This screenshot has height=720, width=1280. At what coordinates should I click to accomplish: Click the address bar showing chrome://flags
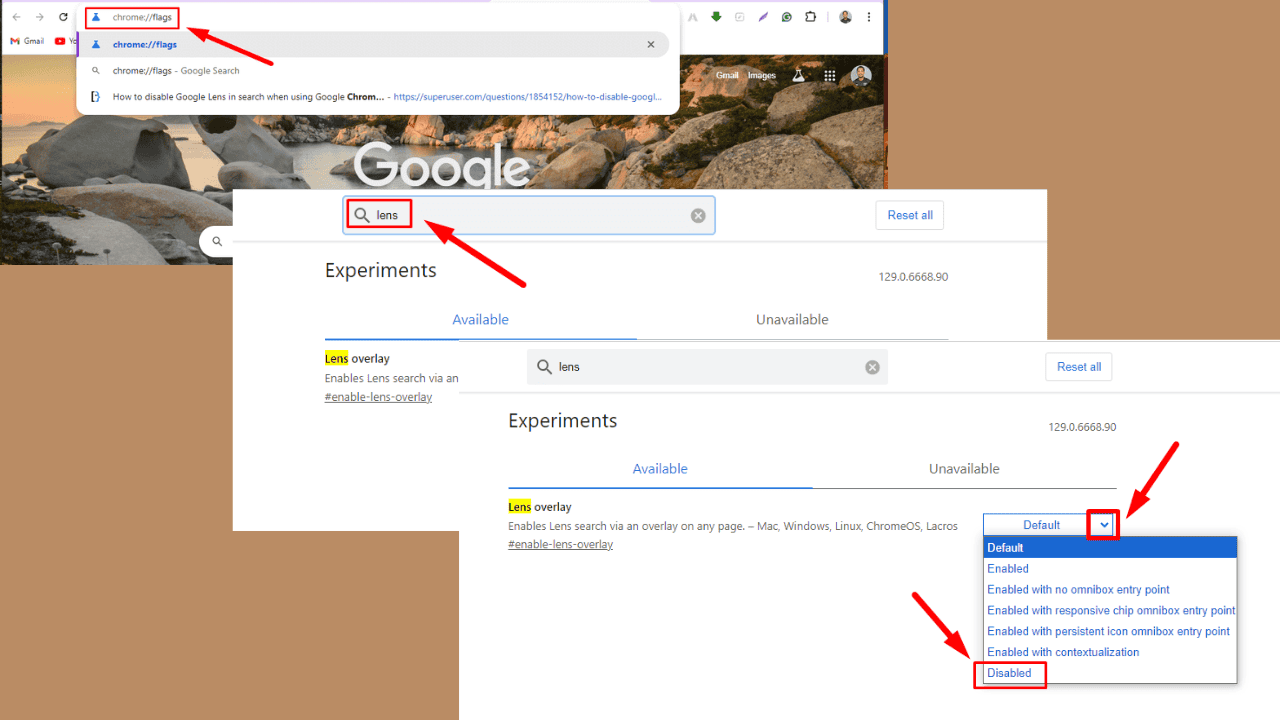378,17
